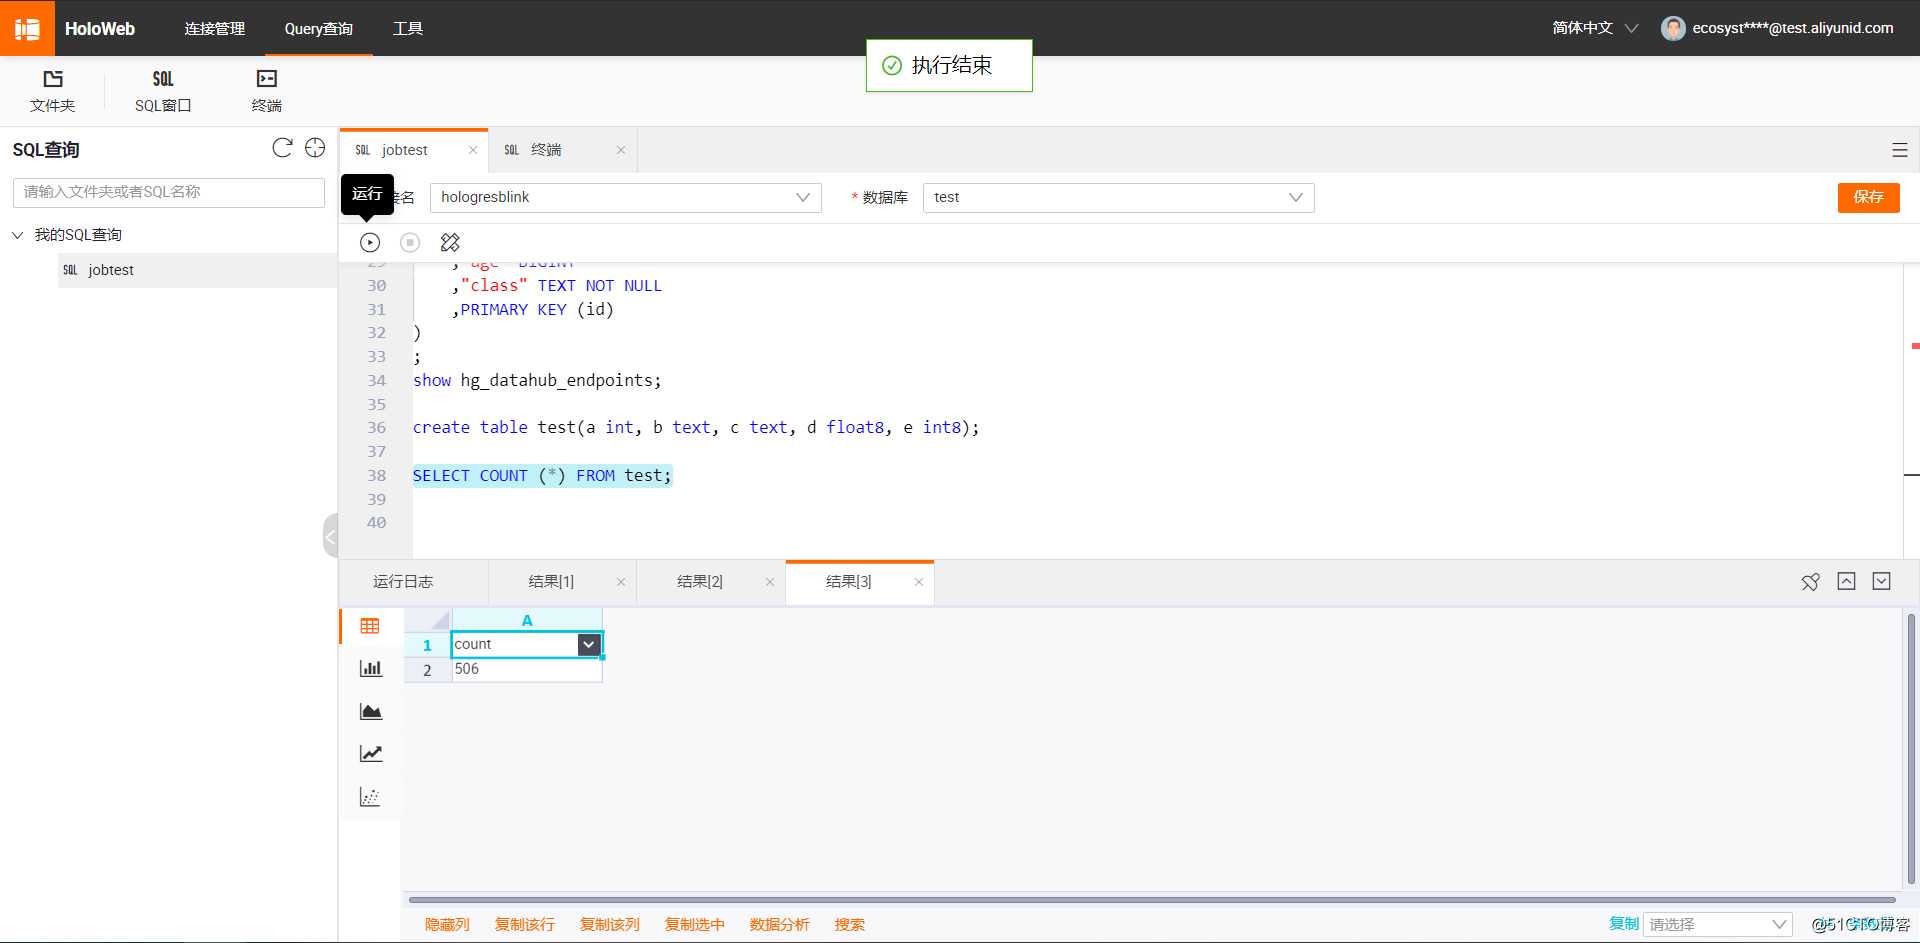Run the query with the play icon
The width and height of the screenshot is (1920, 943).
[370, 242]
